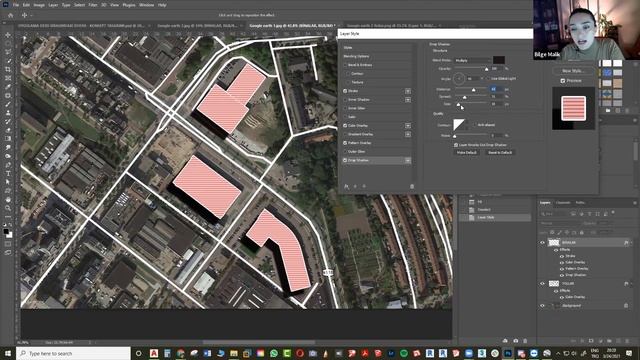Click plus icon beside Stroke effect
The height and width of the screenshot is (360, 640).
[408, 91]
